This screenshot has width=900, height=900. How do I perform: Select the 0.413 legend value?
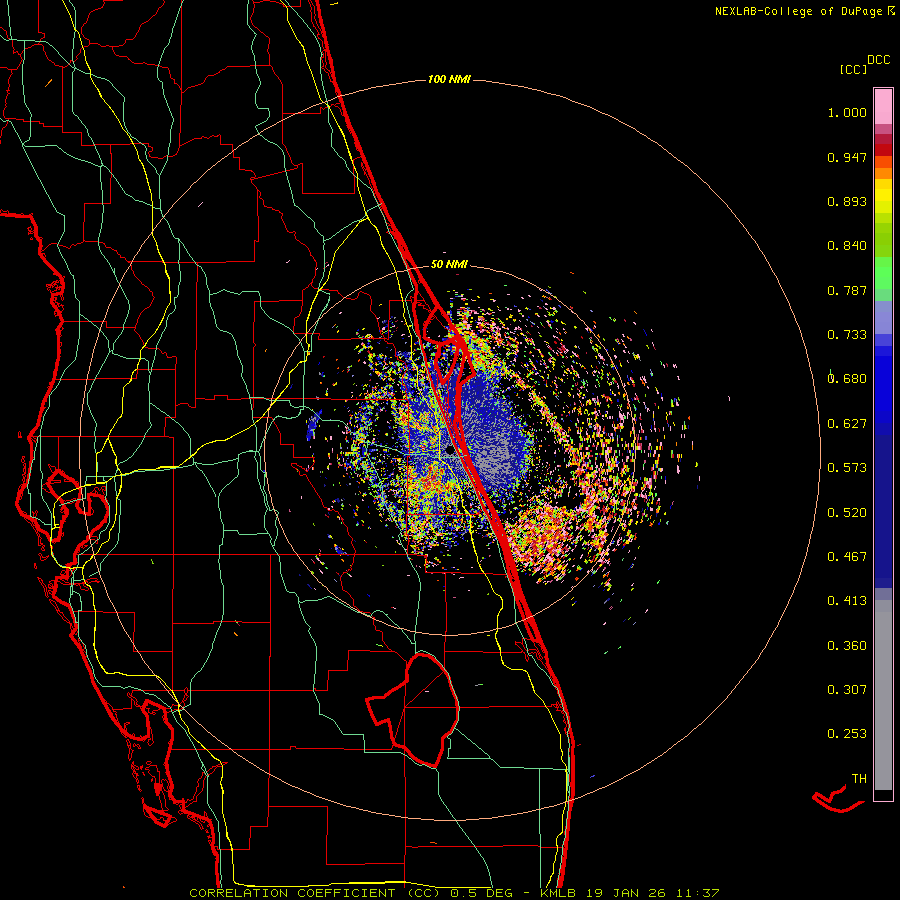[847, 601]
